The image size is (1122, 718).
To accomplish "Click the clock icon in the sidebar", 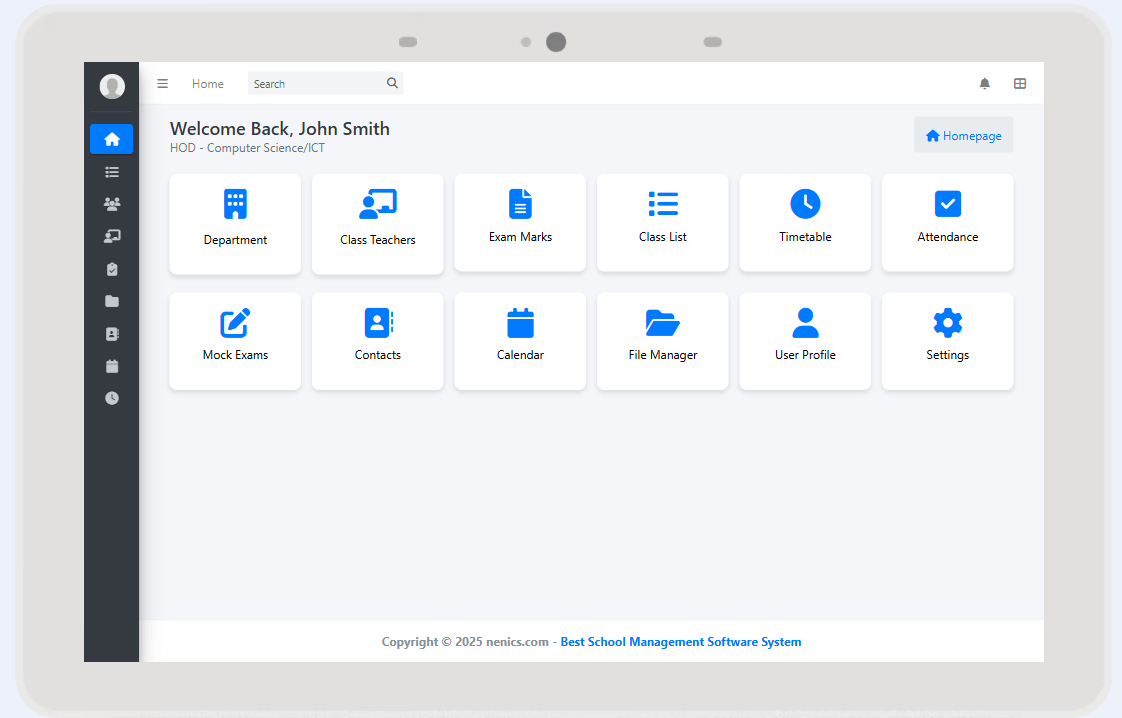I will click(x=111, y=398).
